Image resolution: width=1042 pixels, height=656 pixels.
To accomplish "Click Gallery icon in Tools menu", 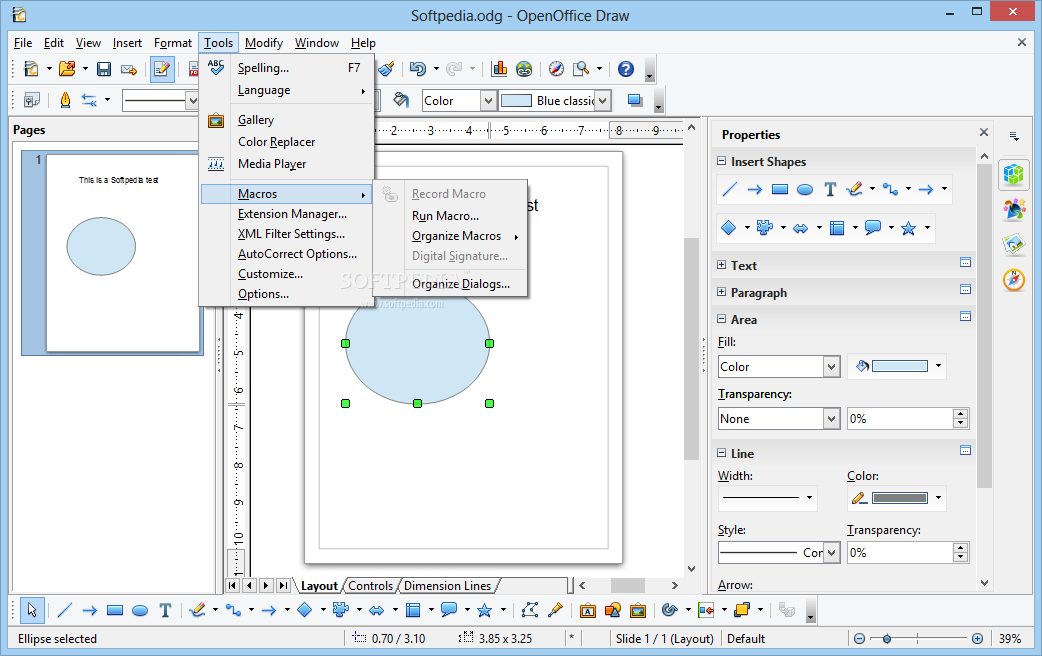I will click(x=216, y=120).
